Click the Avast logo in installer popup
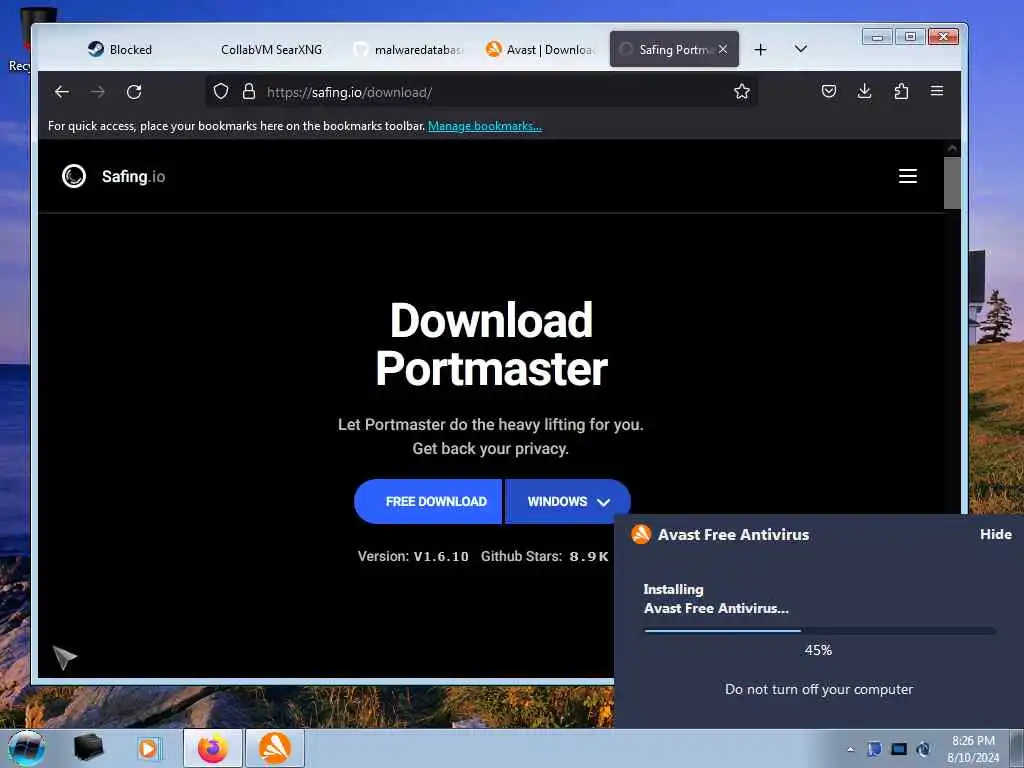The image size is (1024, 768). (x=641, y=534)
